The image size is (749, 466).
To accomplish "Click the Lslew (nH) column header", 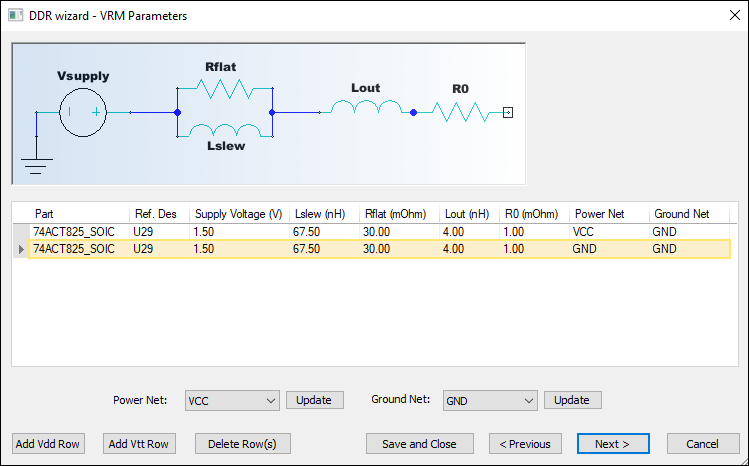I will 322,214.
